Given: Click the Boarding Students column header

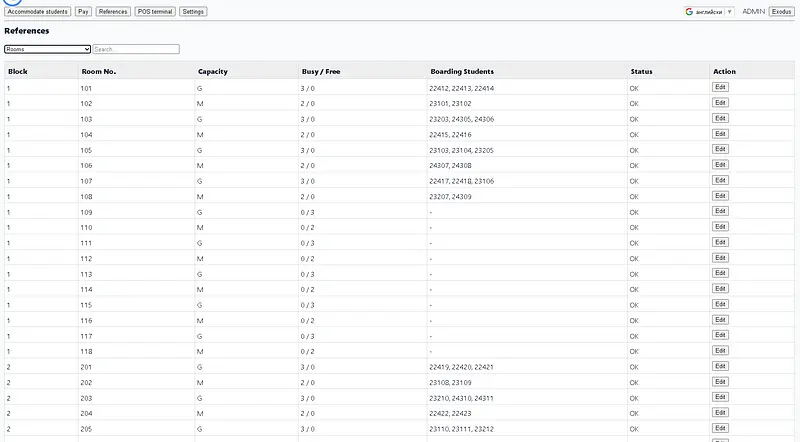Looking at the screenshot, I should pyautogui.click(x=461, y=71).
